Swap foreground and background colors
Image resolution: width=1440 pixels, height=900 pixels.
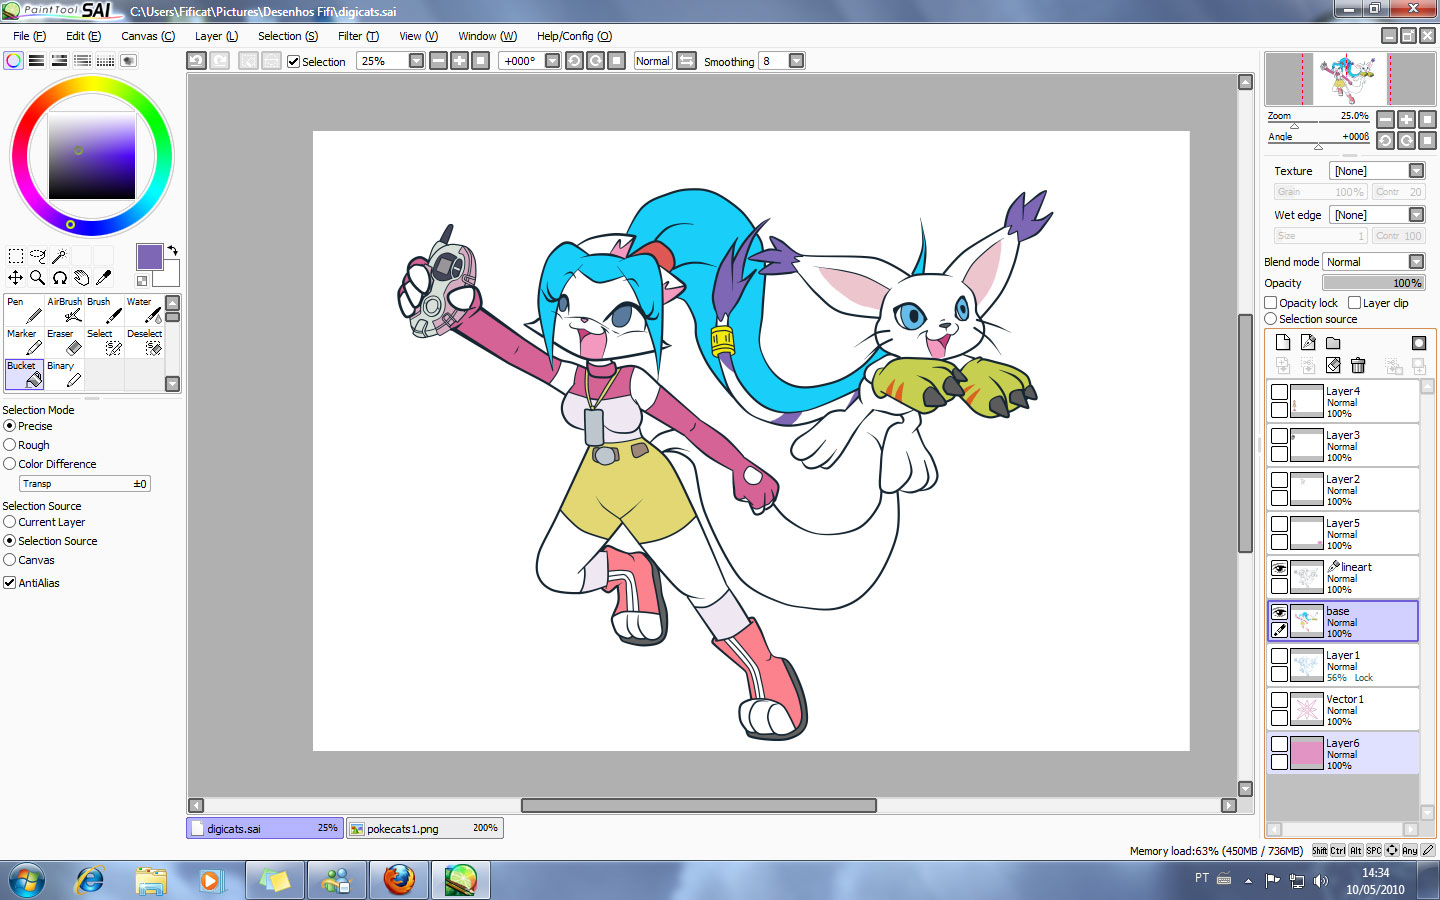click(x=172, y=250)
